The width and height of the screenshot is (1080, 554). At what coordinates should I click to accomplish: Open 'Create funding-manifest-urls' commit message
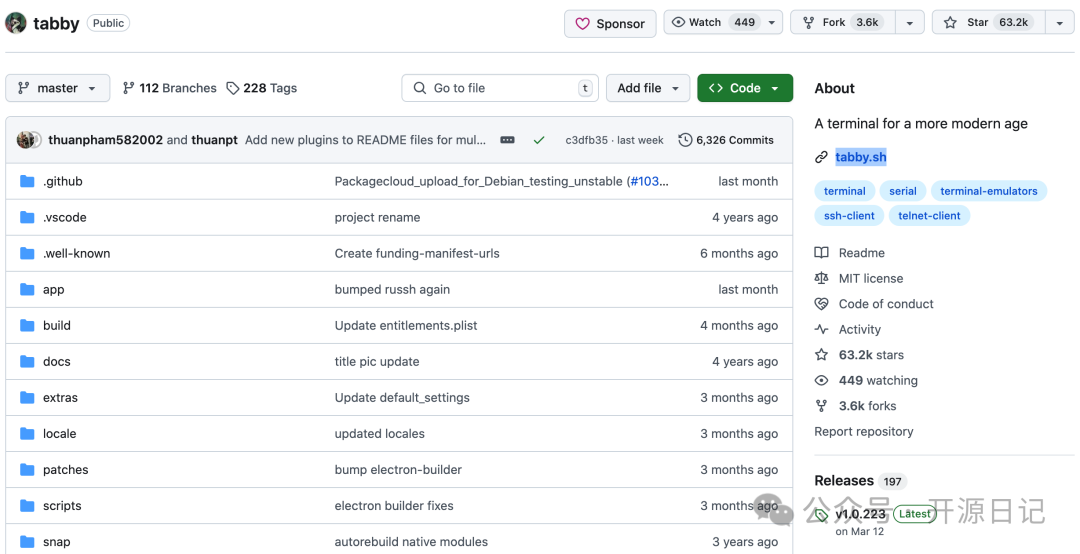(x=417, y=254)
